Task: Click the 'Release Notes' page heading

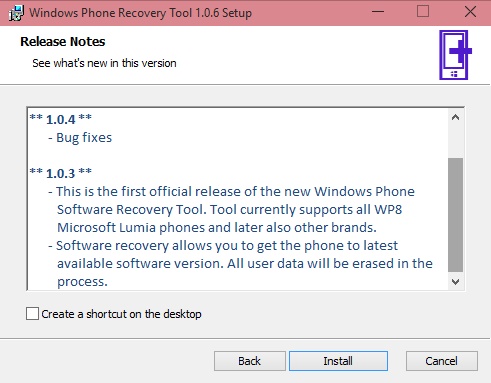Action: tap(63, 42)
